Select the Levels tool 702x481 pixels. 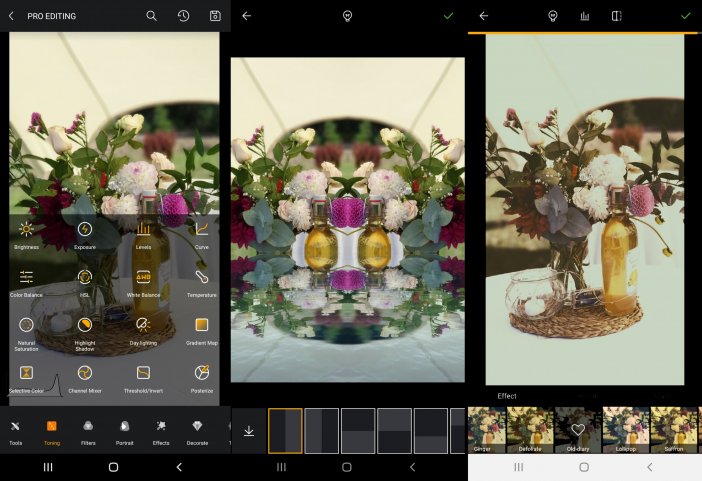point(143,235)
